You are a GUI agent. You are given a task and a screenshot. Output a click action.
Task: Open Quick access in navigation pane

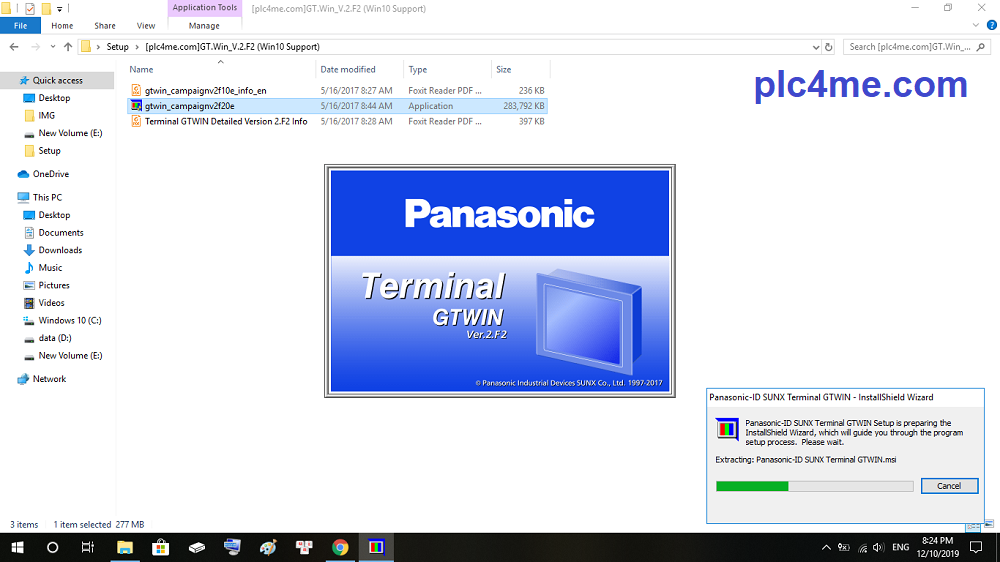pyautogui.click(x=57, y=80)
